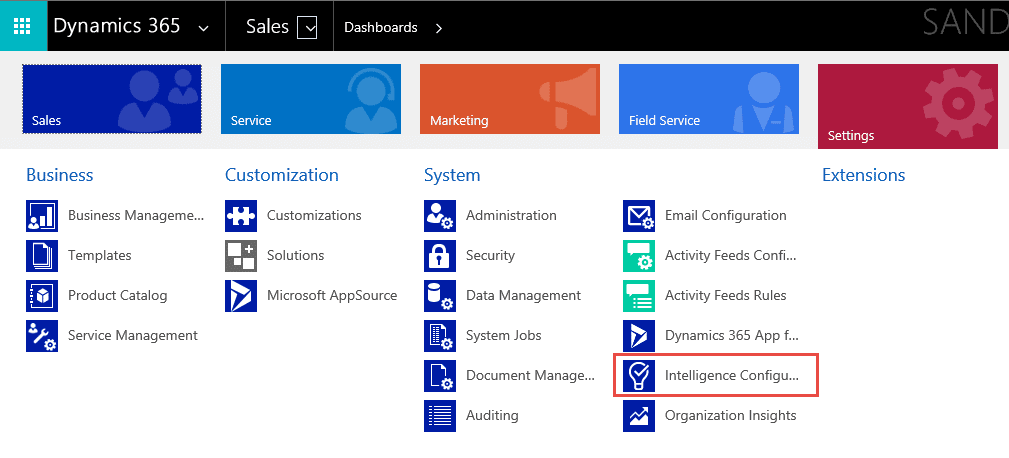Click the Customizations puzzle icon
Viewport: 1009px width, 458px height.
[241, 215]
